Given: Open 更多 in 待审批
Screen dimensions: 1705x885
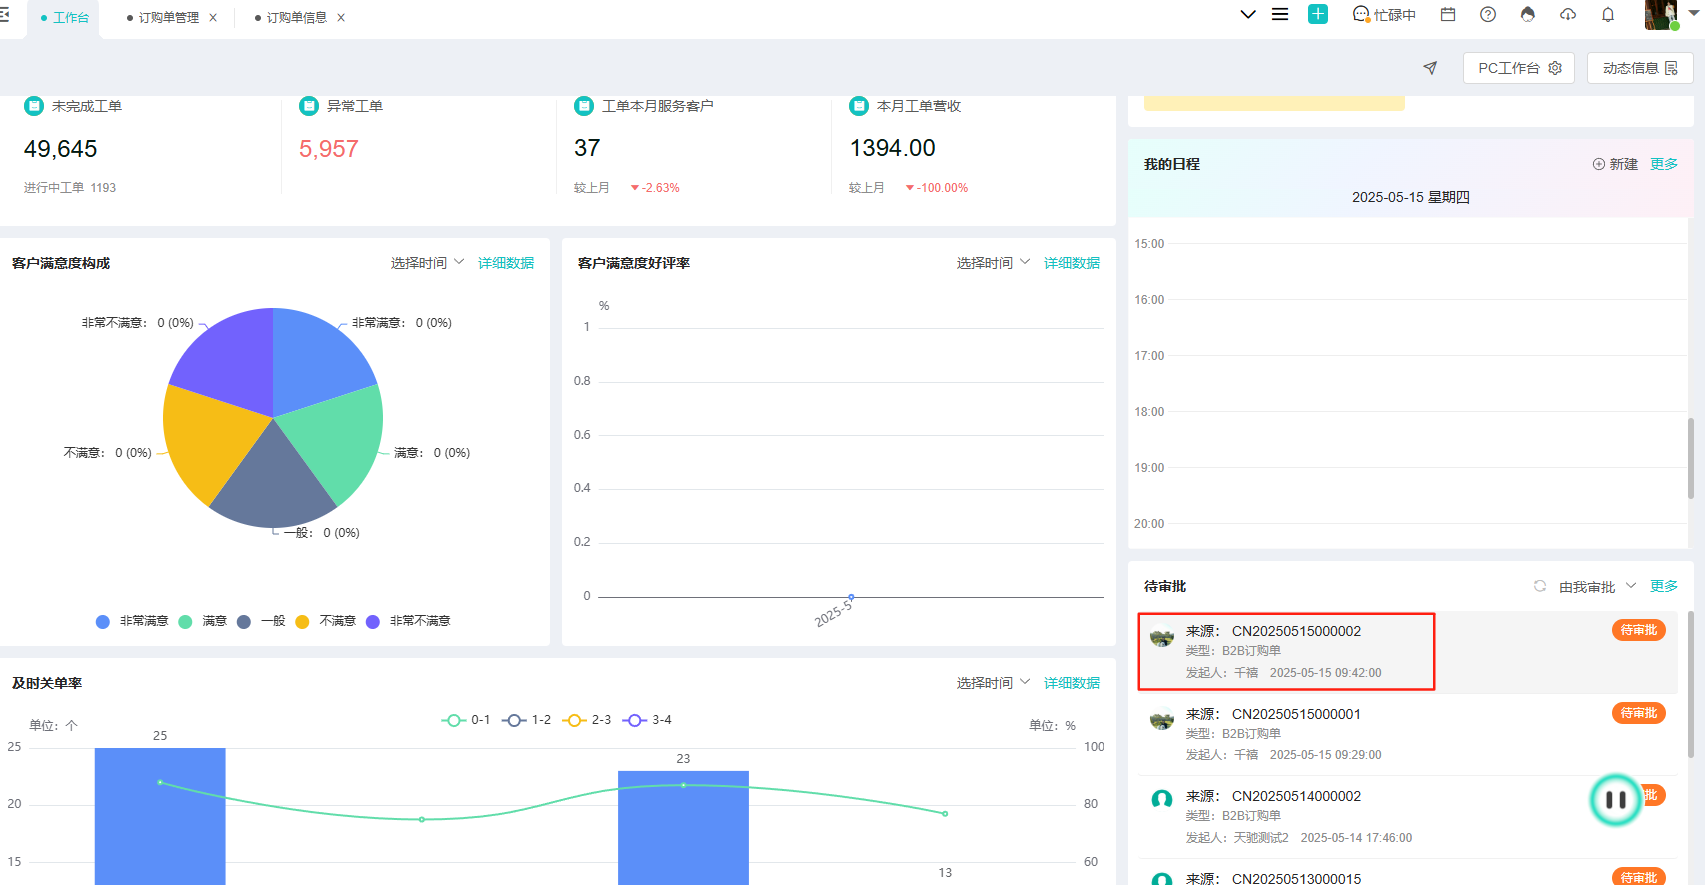Looking at the screenshot, I should click(x=1664, y=586).
